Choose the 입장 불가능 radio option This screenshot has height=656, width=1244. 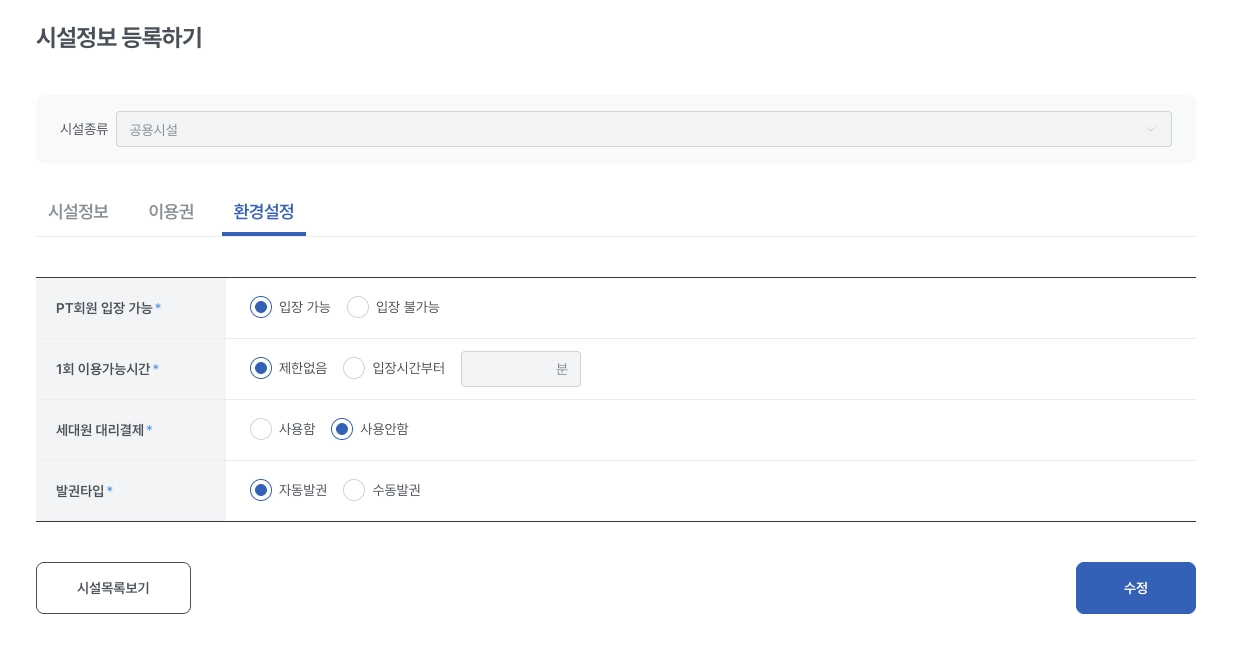(x=358, y=307)
